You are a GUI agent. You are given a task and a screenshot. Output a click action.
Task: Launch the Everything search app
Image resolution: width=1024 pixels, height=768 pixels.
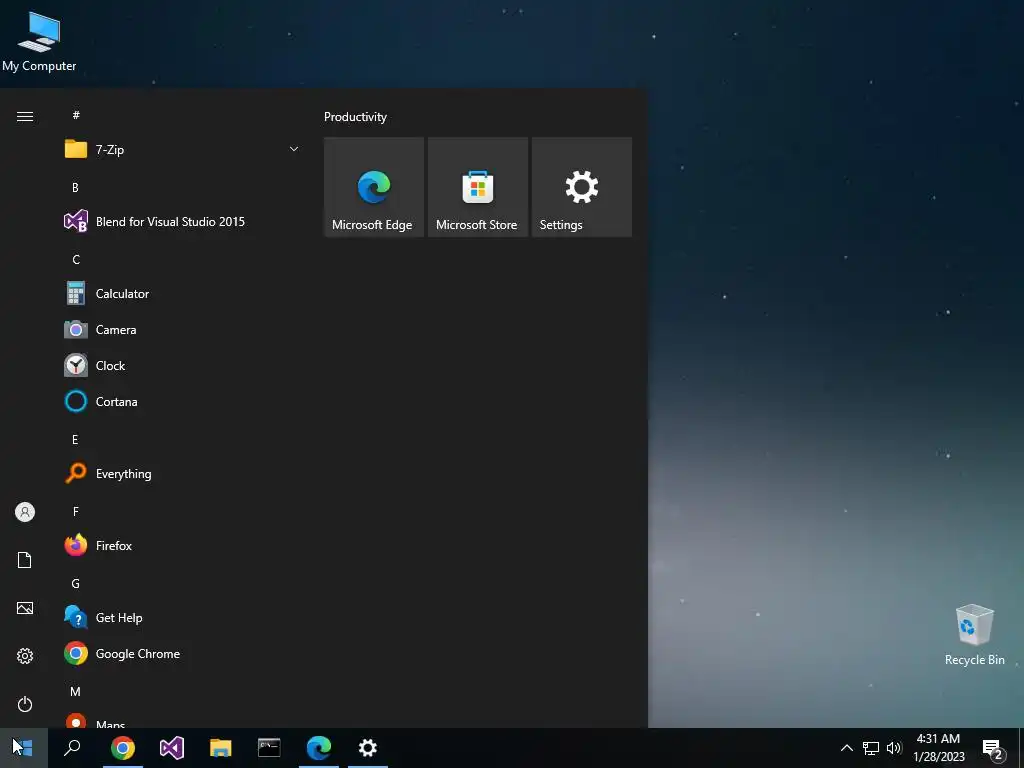point(182,473)
